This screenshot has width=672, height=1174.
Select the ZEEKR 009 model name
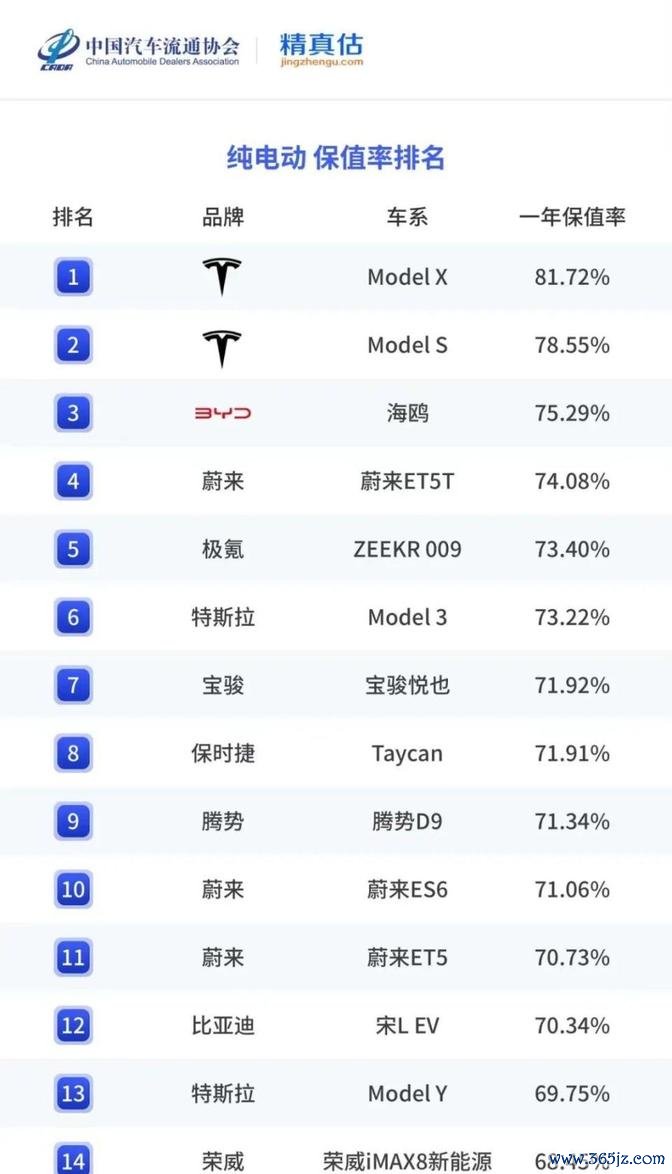[x=407, y=549]
